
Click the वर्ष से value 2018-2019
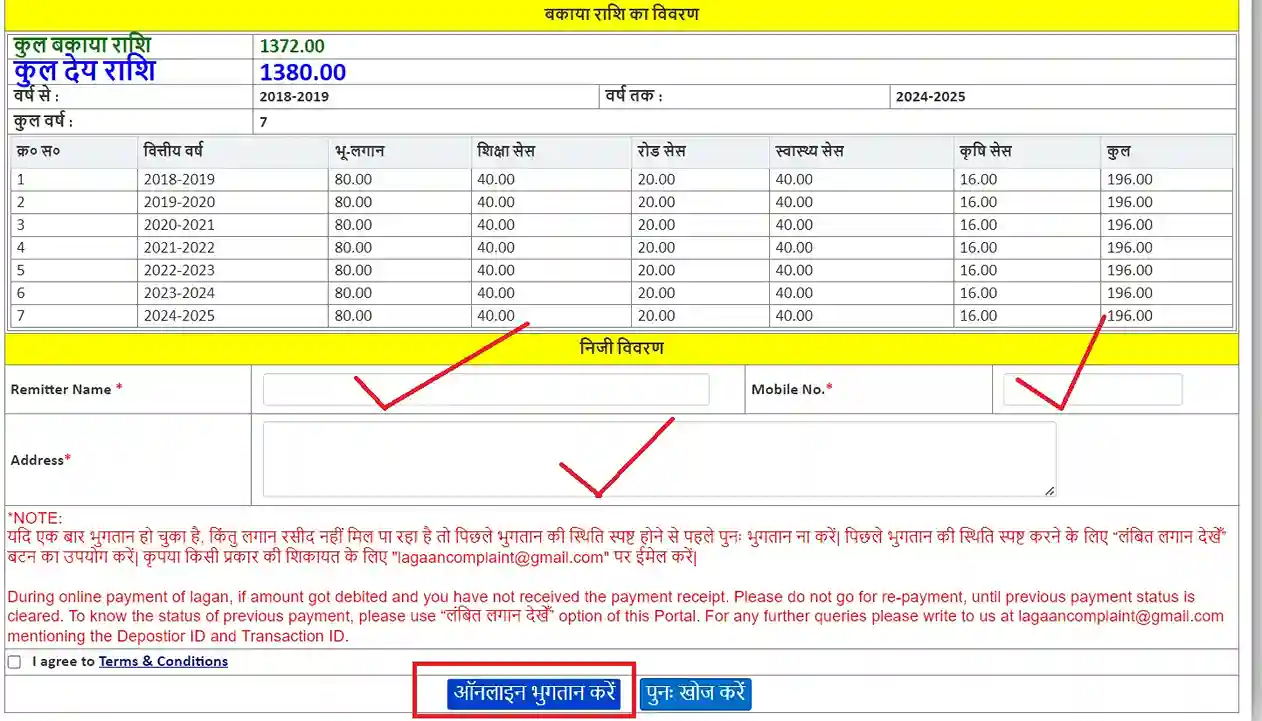[294, 97]
